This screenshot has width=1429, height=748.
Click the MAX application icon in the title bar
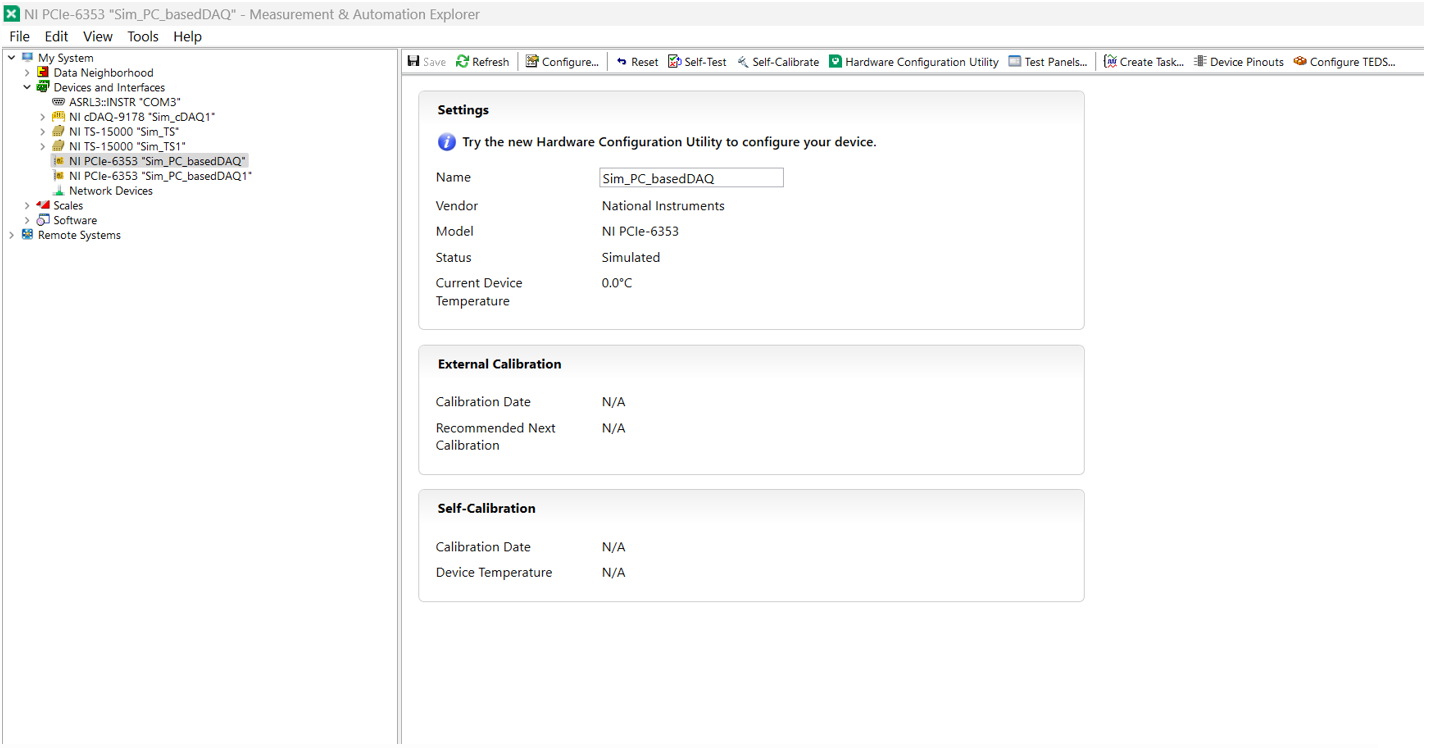(12, 14)
